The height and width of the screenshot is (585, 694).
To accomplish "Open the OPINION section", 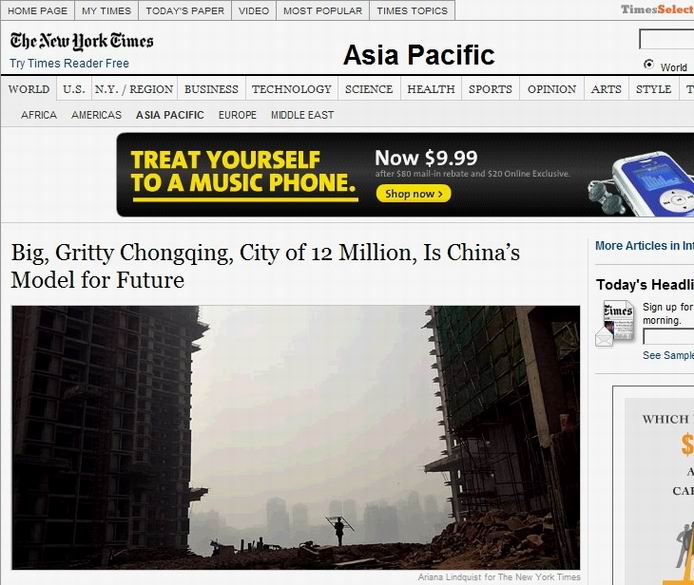I will click(x=551, y=89).
